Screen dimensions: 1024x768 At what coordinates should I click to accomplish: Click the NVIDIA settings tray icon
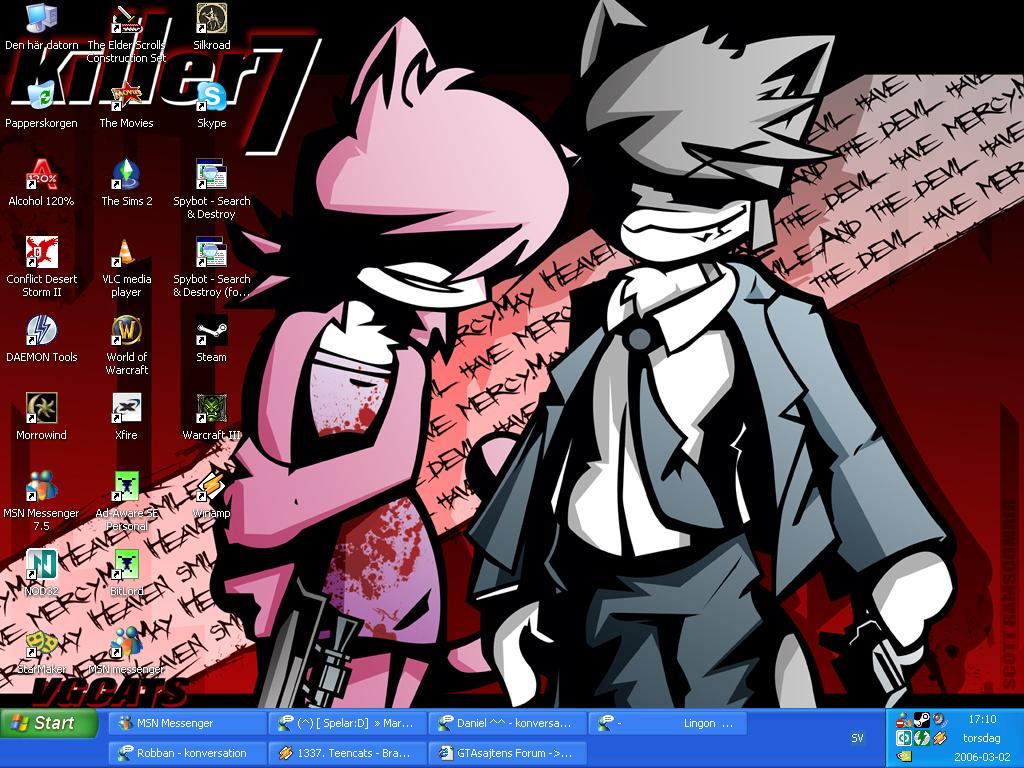(904, 756)
